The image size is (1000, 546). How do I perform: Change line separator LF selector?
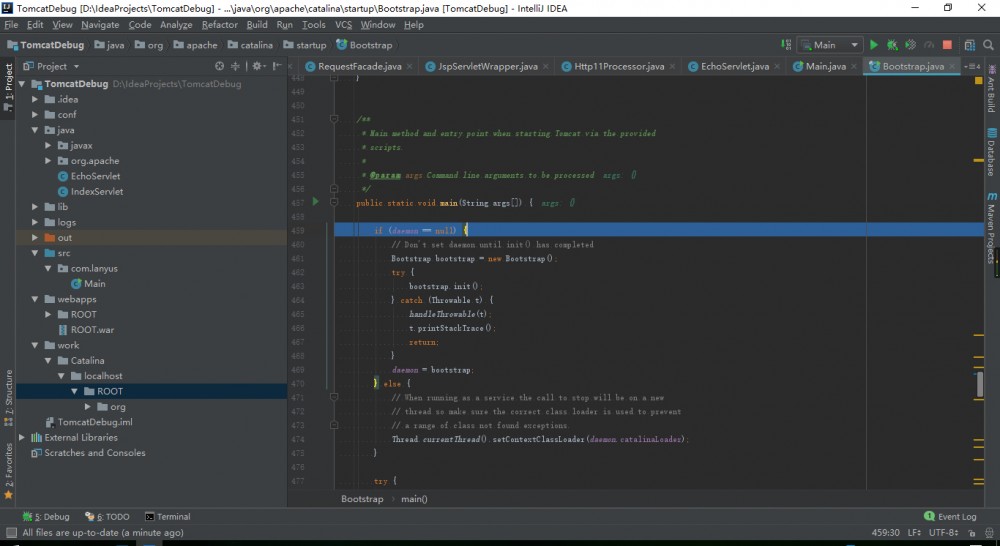[x=915, y=533]
